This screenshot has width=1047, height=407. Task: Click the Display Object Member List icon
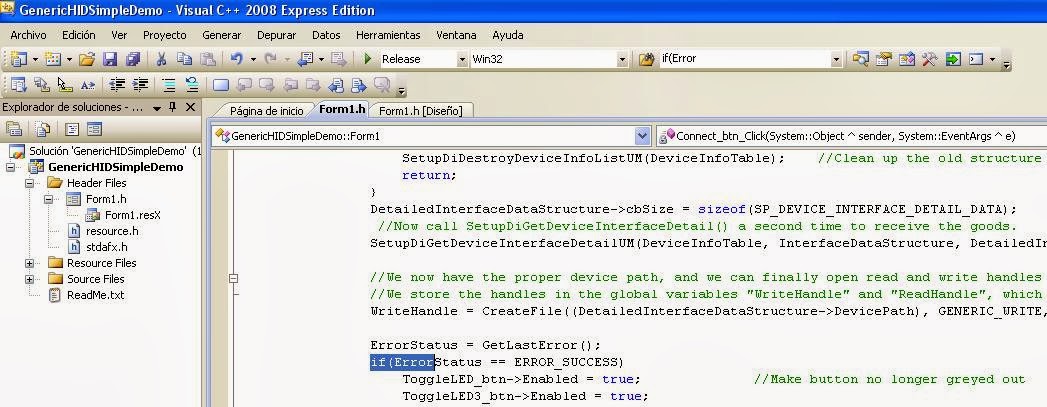(18, 85)
